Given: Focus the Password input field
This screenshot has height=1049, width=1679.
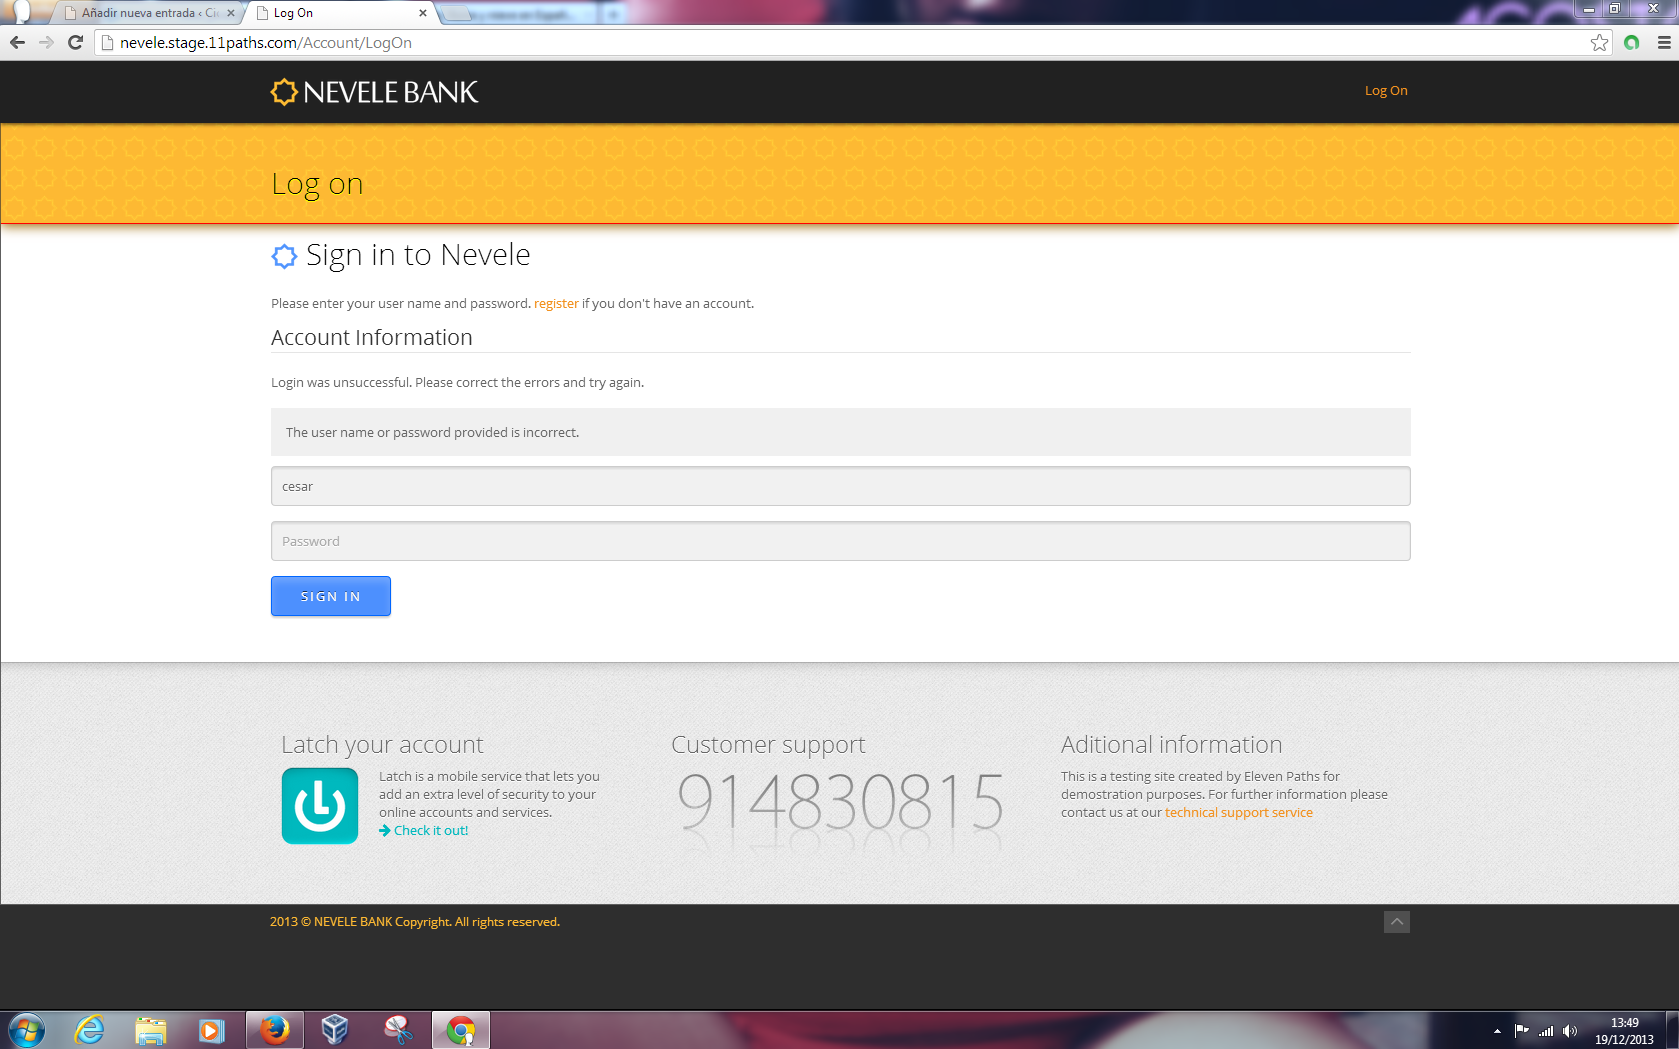Looking at the screenshot, I should click(840, 541).
